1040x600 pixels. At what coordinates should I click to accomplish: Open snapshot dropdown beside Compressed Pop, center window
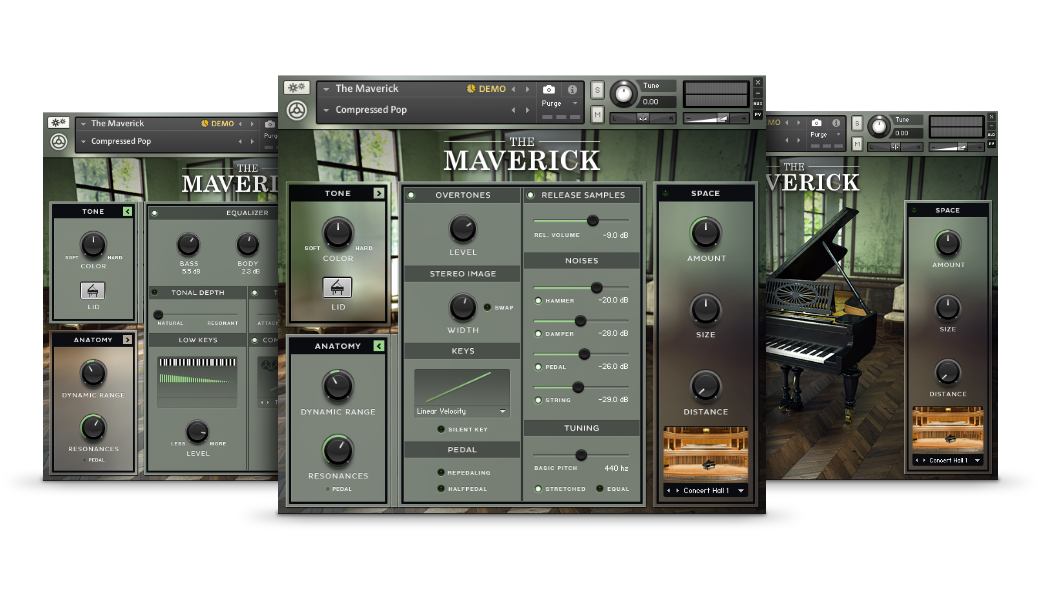(x=326, y=110)
